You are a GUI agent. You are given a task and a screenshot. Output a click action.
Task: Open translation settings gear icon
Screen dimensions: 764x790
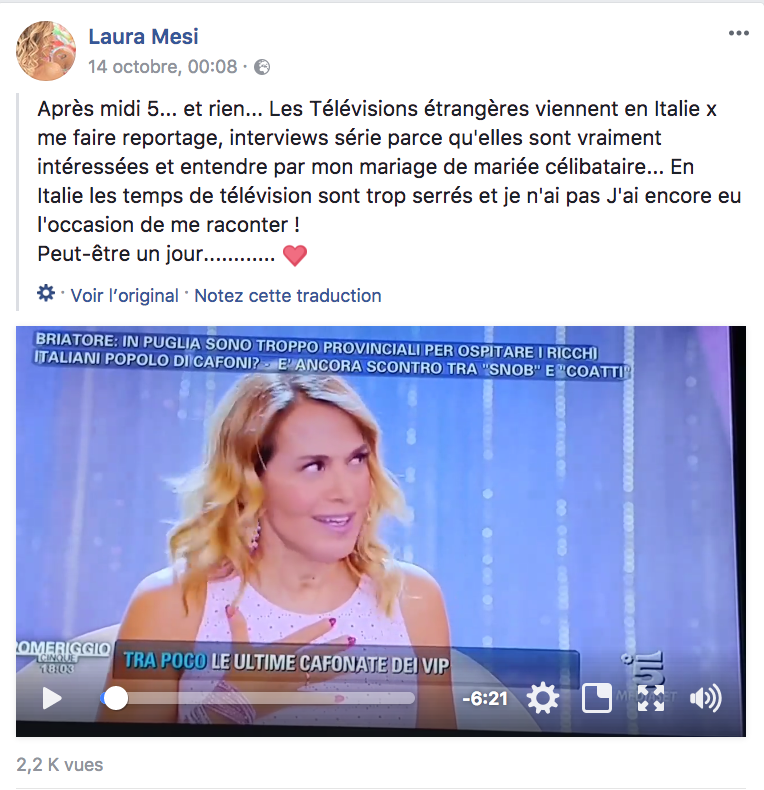46,293
